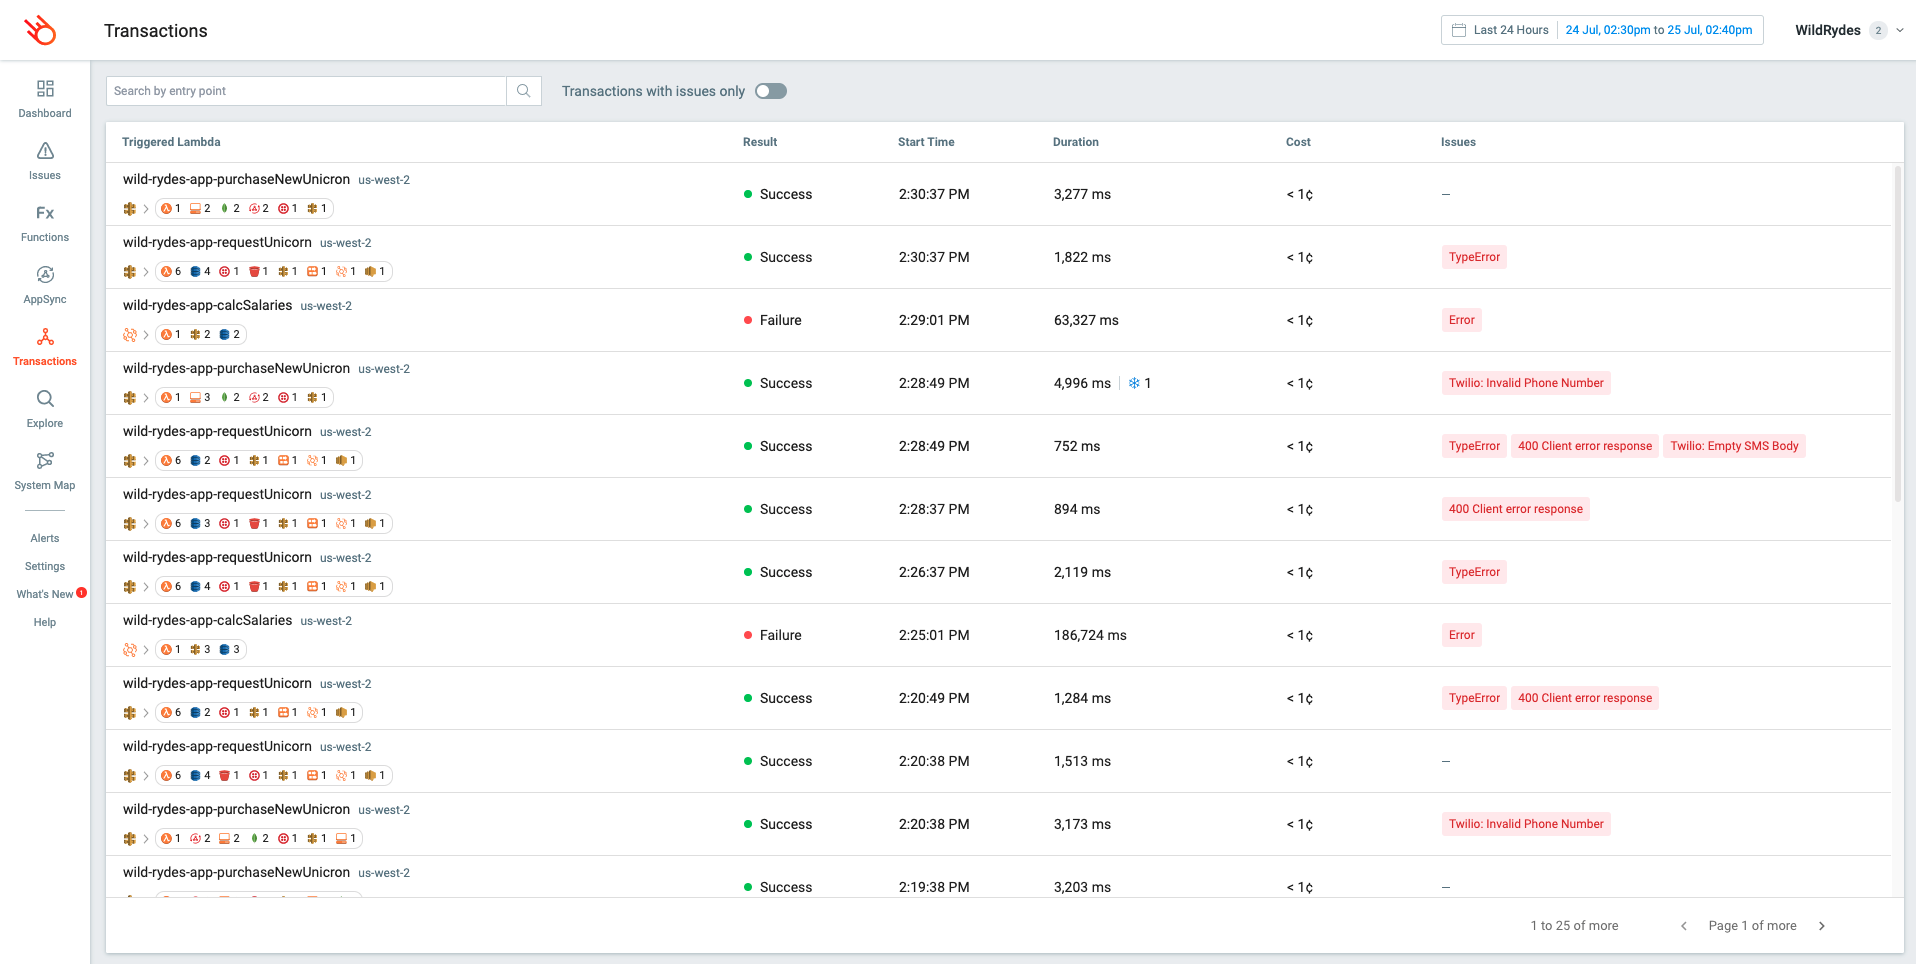Viewport: 1916px width, 964px height.
Task: Open Explore using the magnifier sidebar icon
Action: 45,399
